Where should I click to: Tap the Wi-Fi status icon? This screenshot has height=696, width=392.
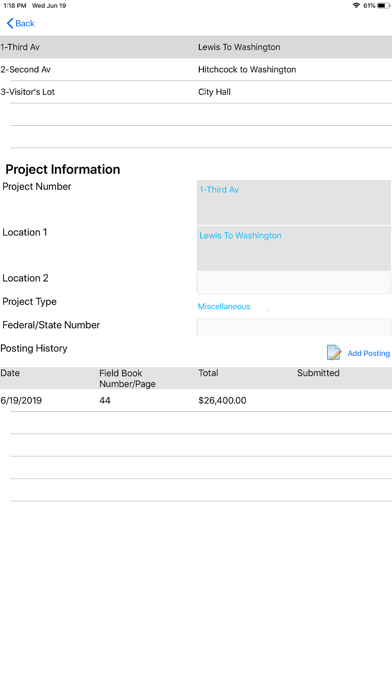(356, 6)
